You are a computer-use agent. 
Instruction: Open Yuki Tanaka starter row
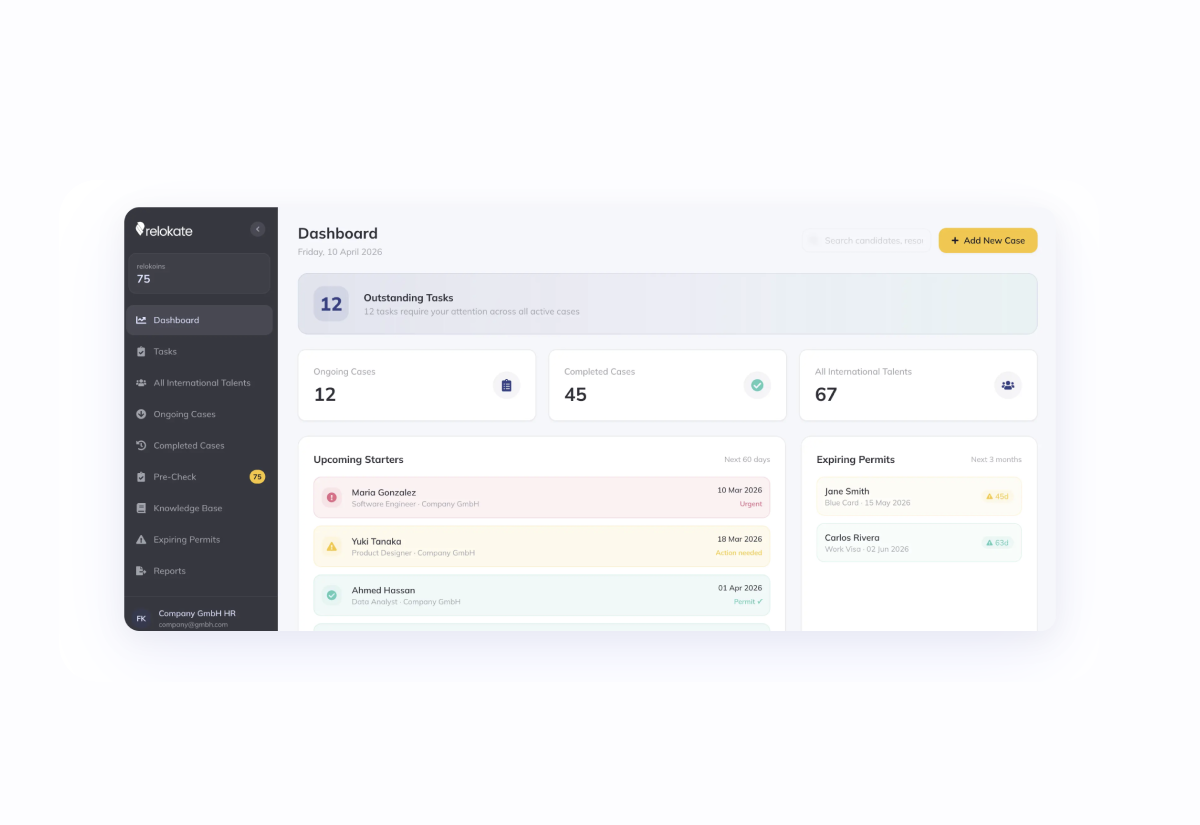(x=542, y=546)
